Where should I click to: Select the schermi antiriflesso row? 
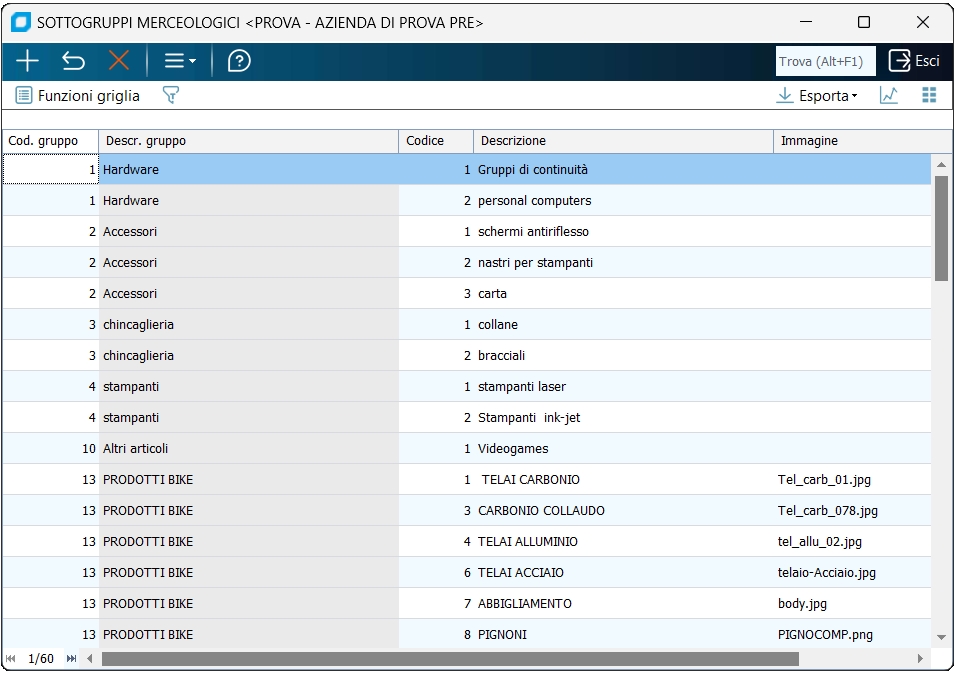(x=466, y=232)
